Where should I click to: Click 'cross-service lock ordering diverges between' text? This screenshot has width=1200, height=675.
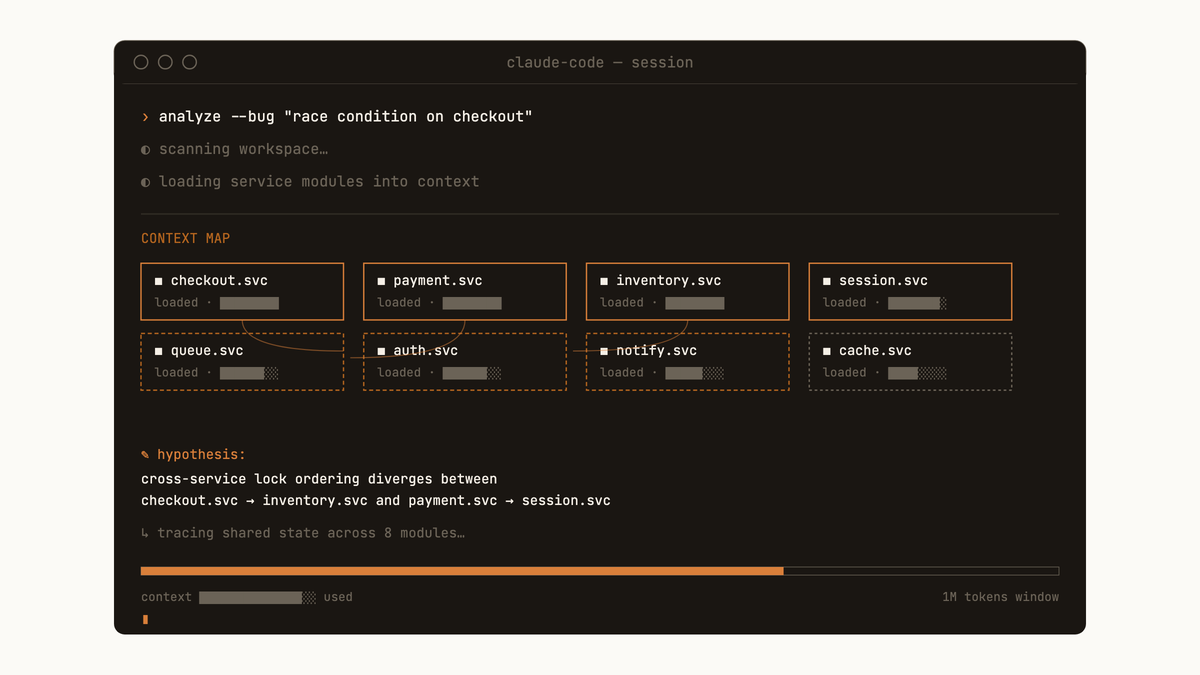pos(319,479)
